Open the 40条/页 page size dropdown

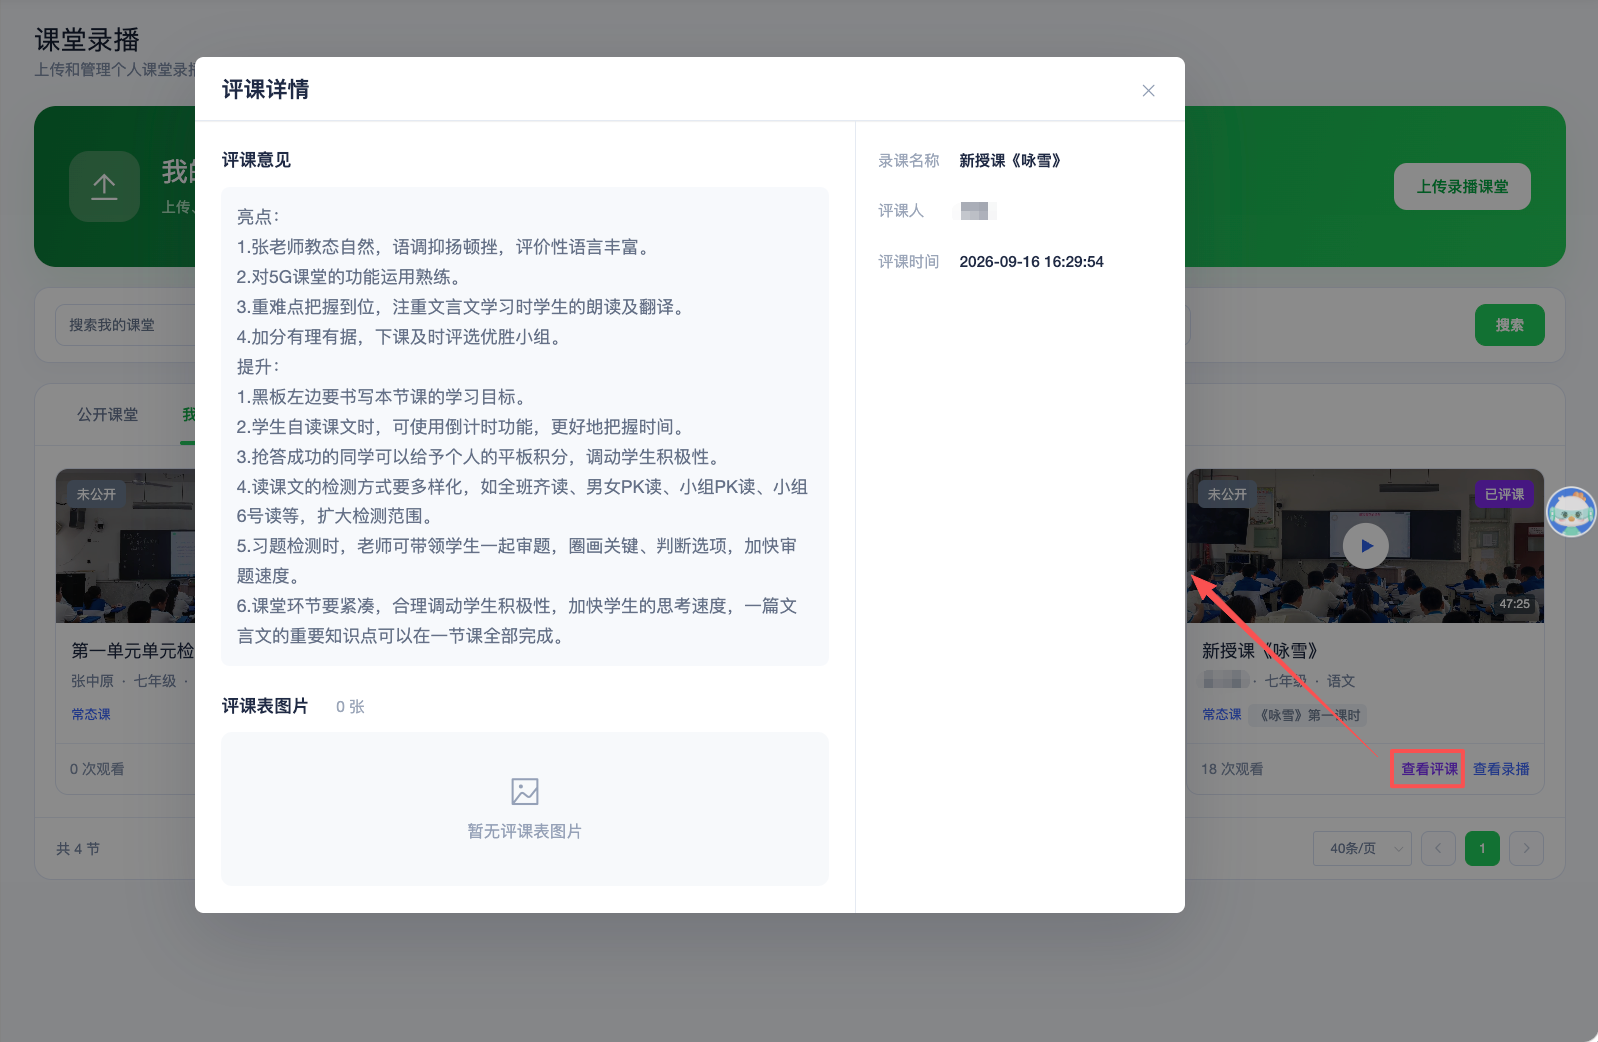(x=1363, y=848)
